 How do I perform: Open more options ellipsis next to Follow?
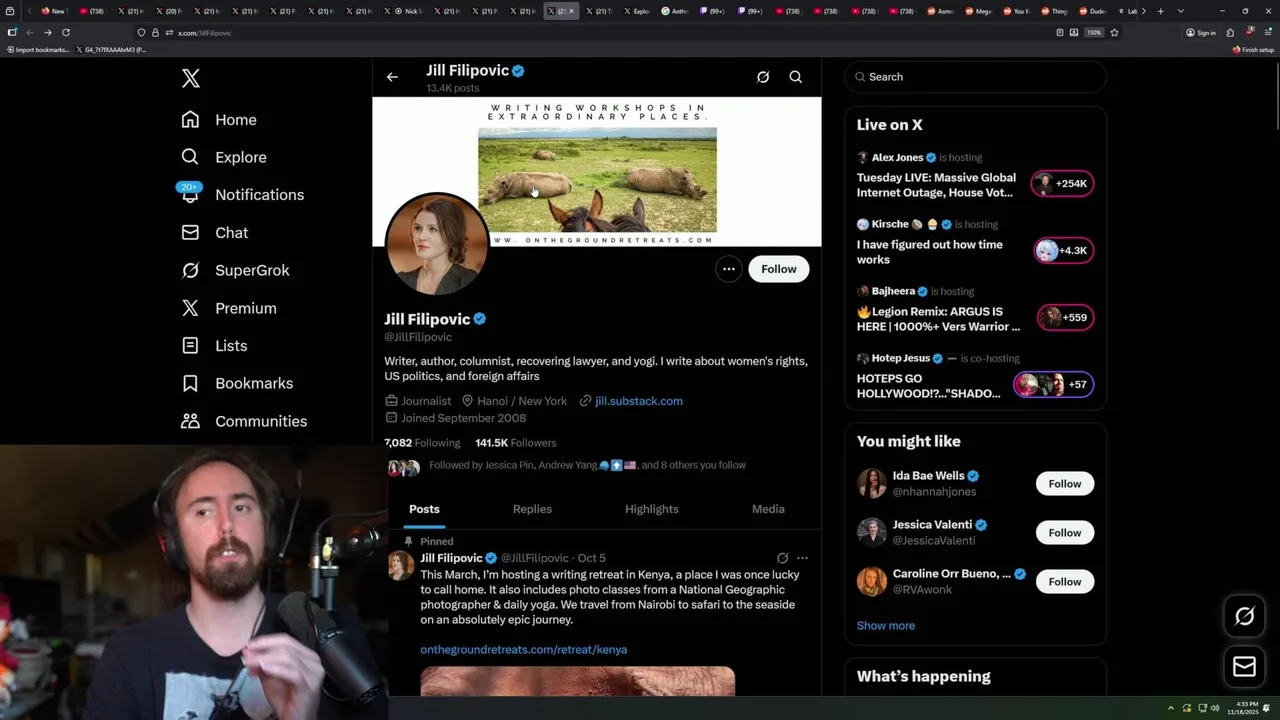click(729, 269)
